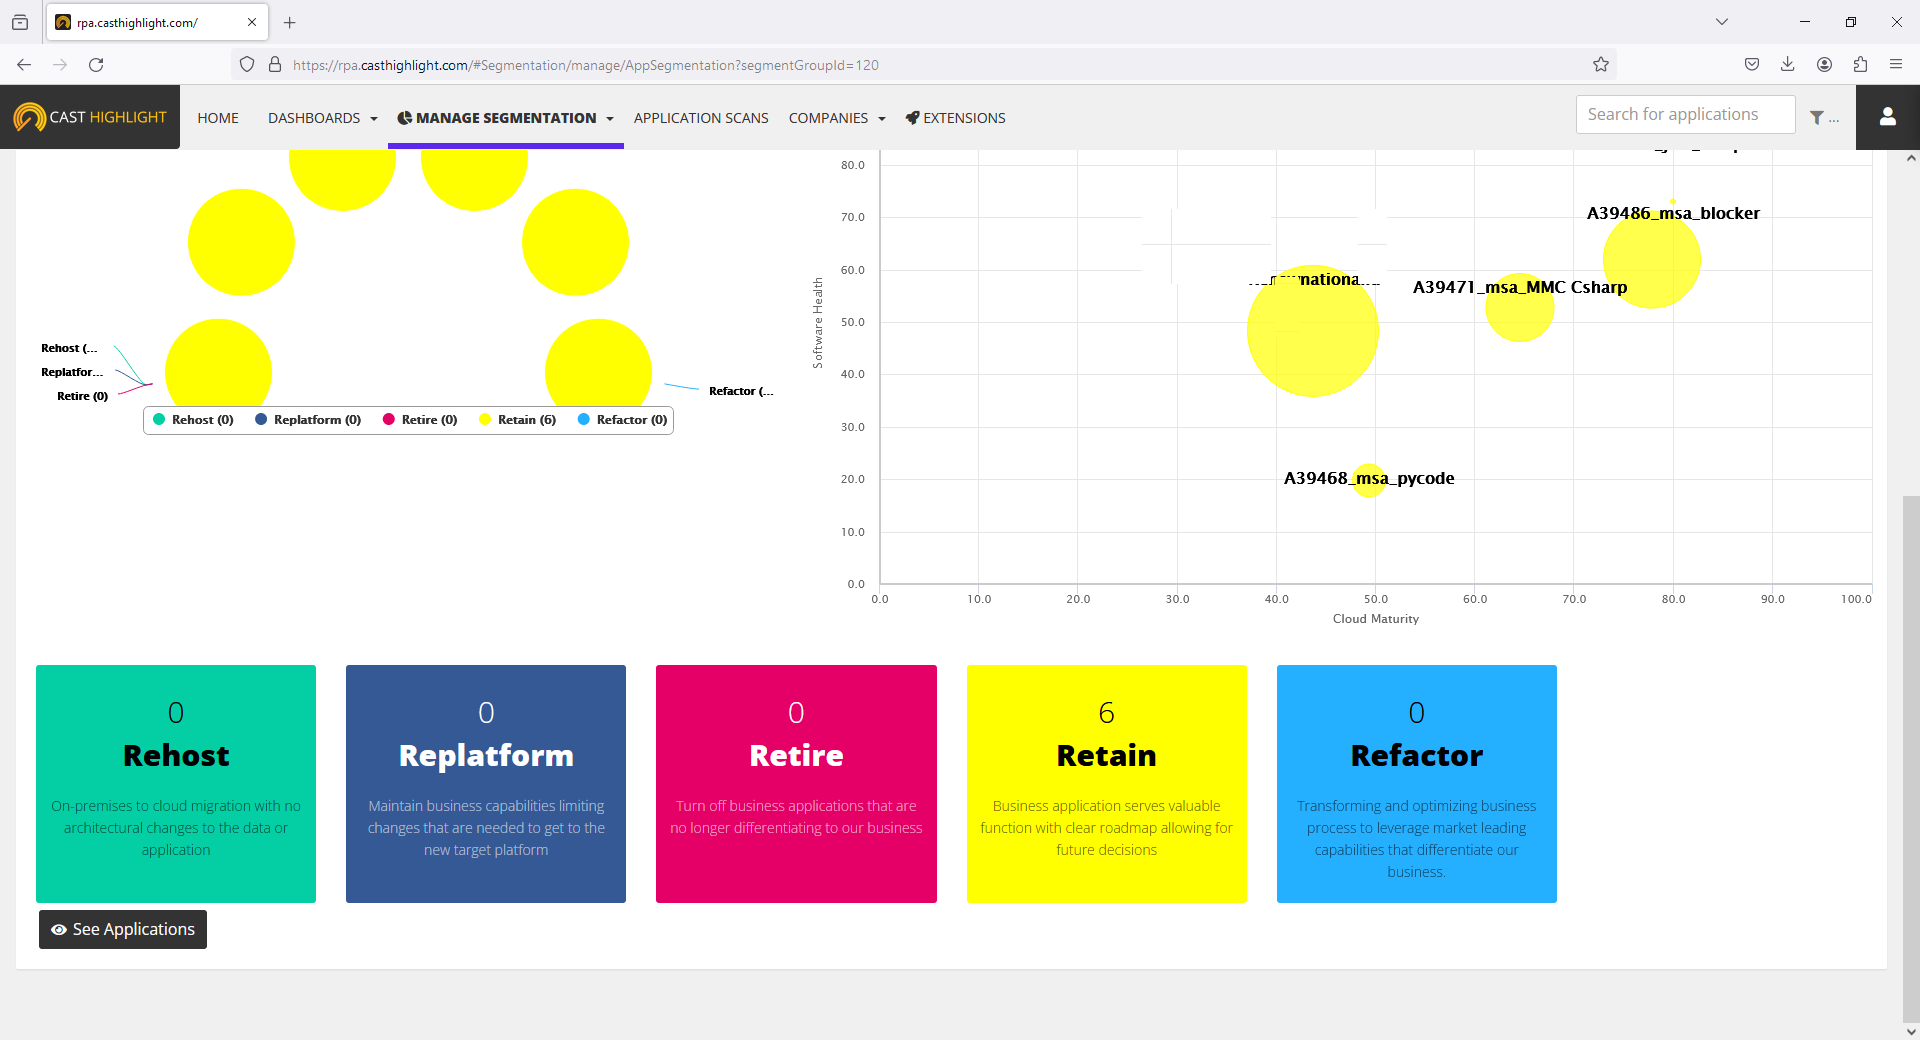Viewport: 1920px width, 1040px height.
Task: Go back in browser history
Action: point(24,64)
